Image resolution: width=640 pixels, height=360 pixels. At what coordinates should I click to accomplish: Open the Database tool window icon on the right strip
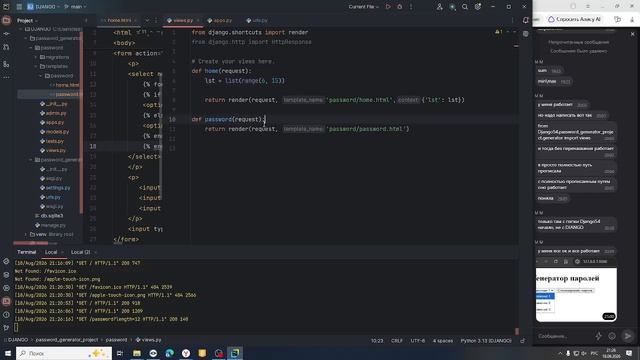(x=526, y=34)
